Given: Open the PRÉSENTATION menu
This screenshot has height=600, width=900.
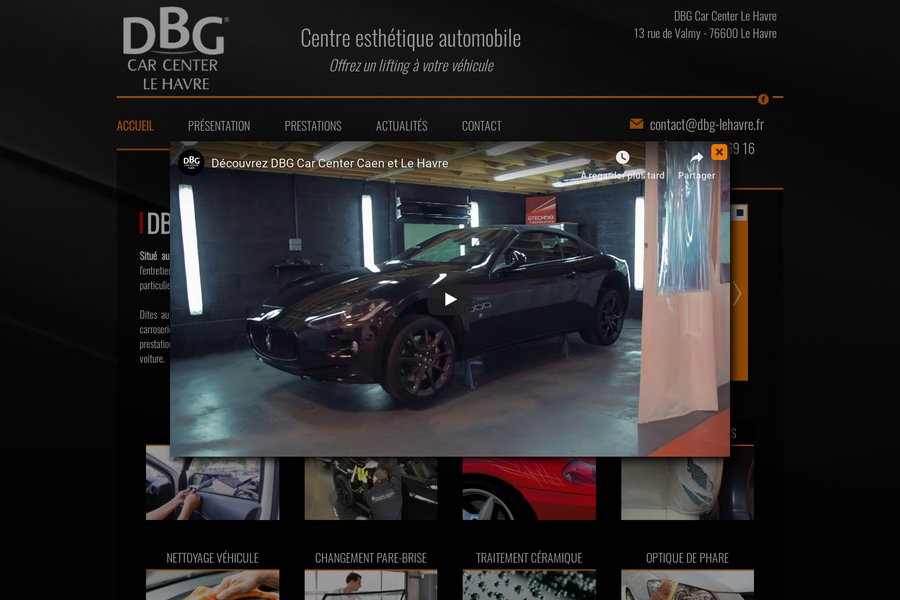Looking at the screenshot, I should point(219,126).
